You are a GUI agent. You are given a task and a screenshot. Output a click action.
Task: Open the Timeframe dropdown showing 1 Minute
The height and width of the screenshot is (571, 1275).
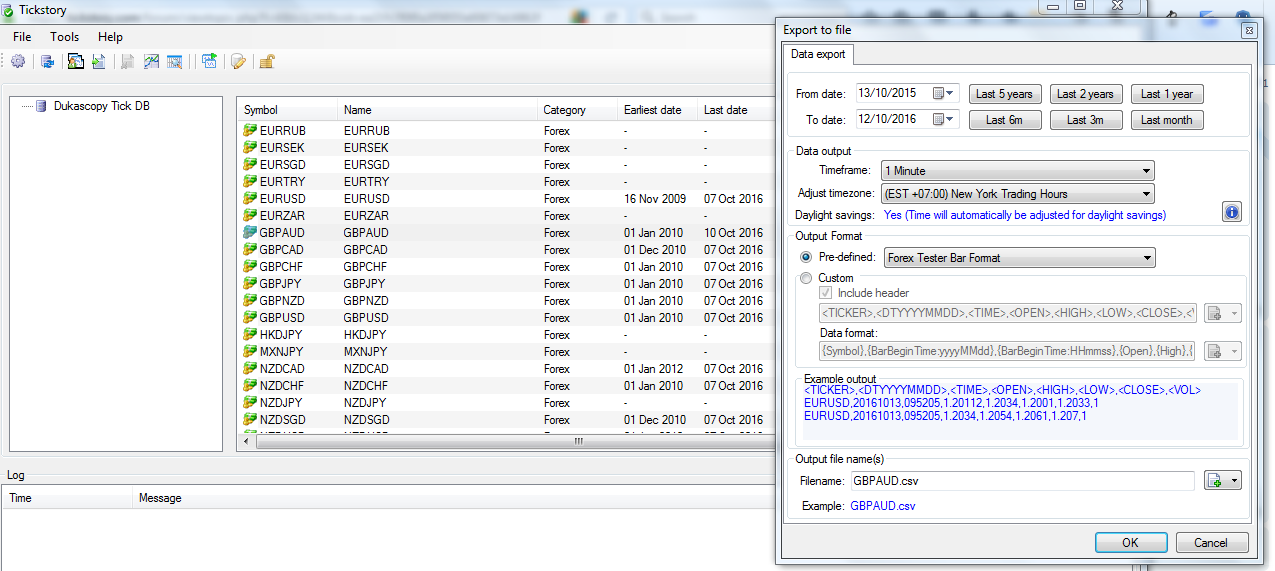coord(1018,171)
